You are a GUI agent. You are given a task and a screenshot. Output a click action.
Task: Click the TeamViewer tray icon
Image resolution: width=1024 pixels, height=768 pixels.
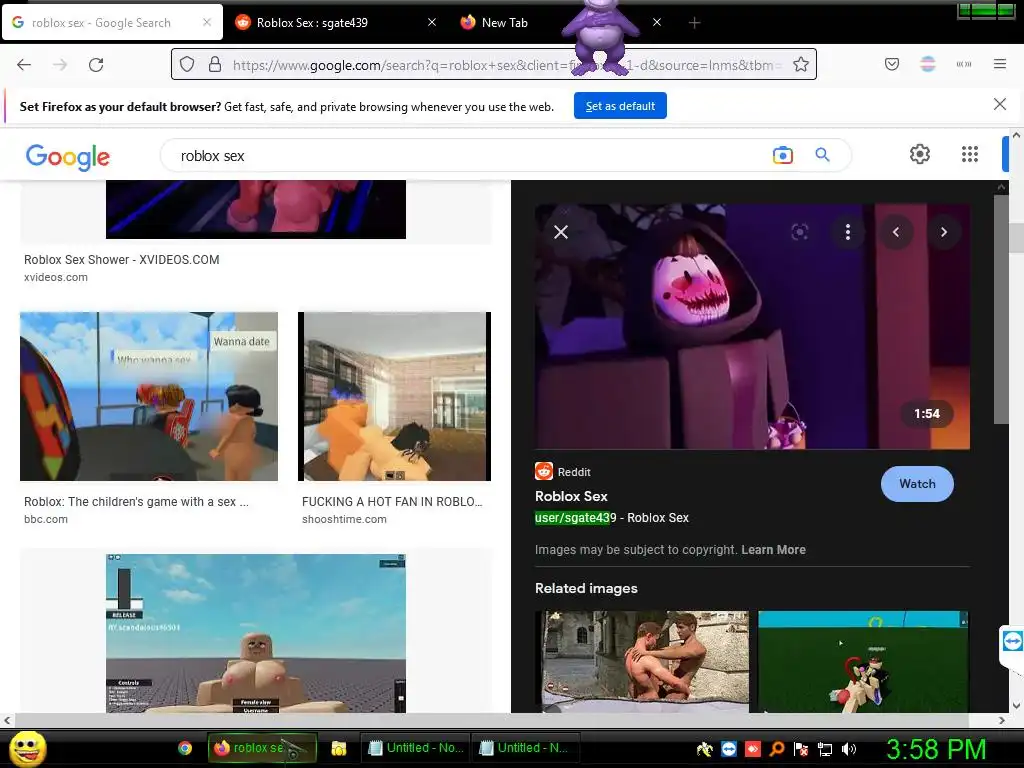[x=729, y=749]
